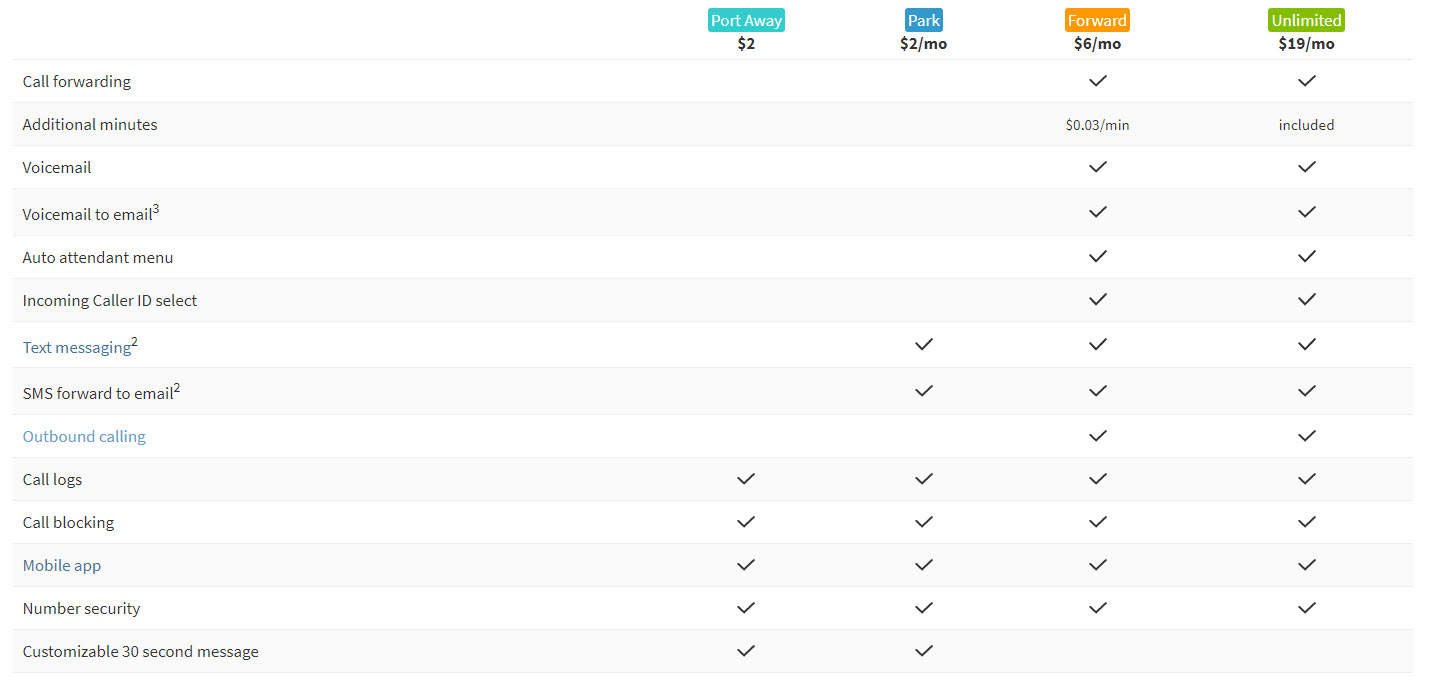Click the Park plan badge
The width and height of the screenshot is (1431, 680).
[x=923, y=19]
